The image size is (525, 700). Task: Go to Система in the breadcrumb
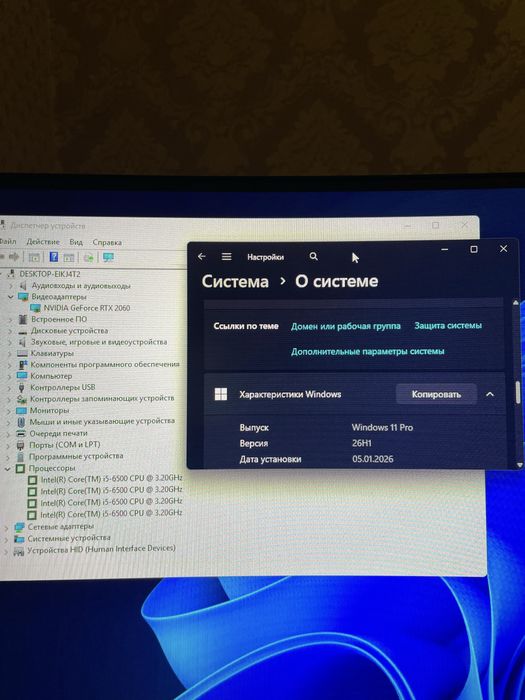235,281
